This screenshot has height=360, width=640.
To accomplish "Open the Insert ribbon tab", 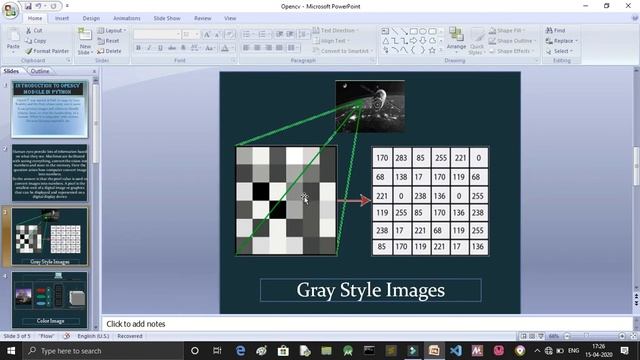I will pos(62,18).
